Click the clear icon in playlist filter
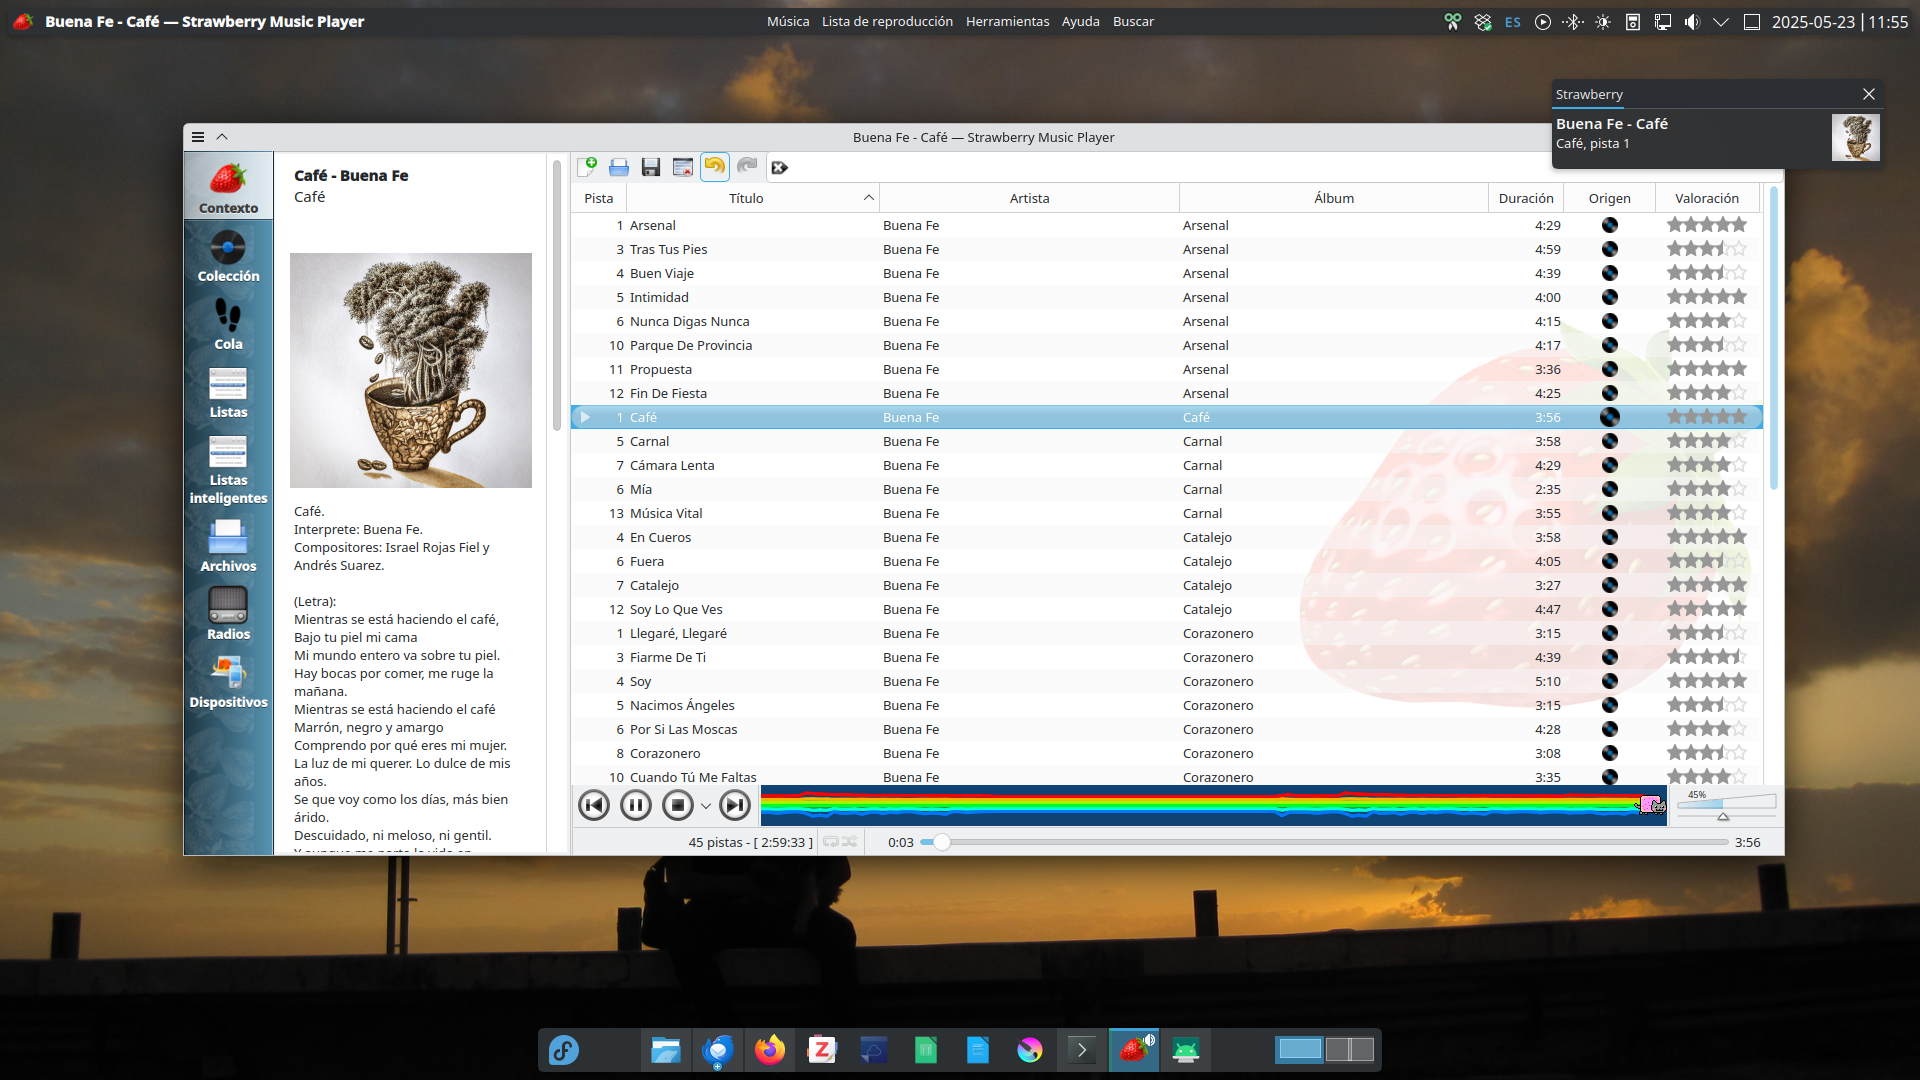 point(780,167)
